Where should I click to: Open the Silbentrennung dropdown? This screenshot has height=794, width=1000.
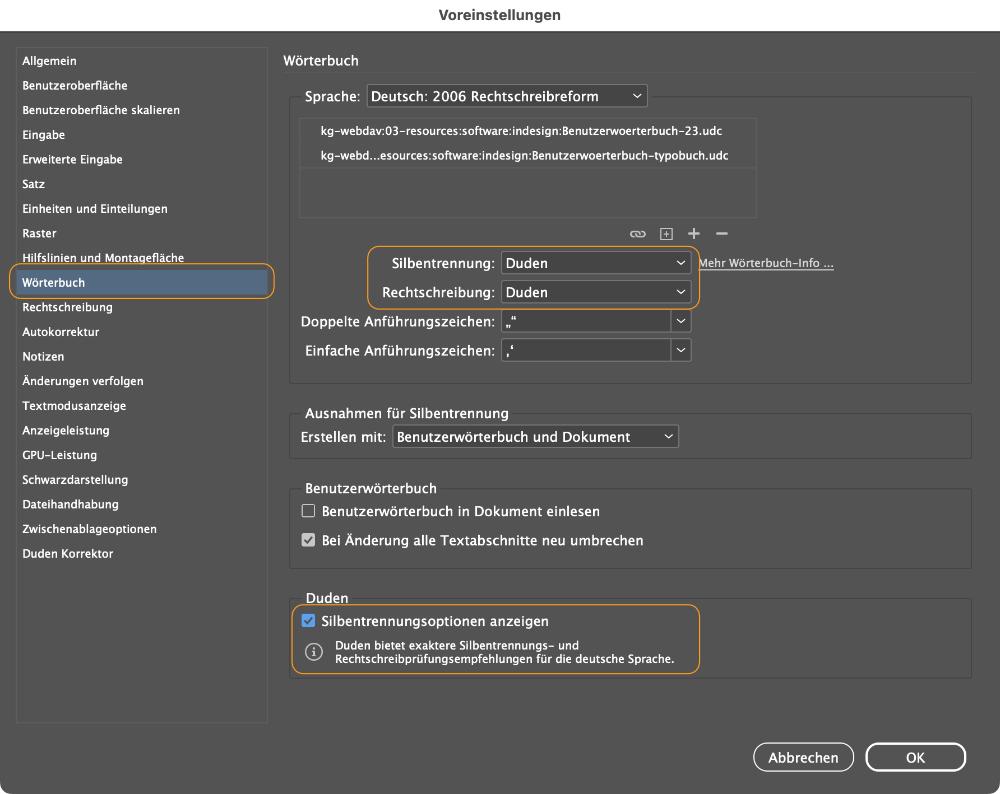[x=596, y=263]
